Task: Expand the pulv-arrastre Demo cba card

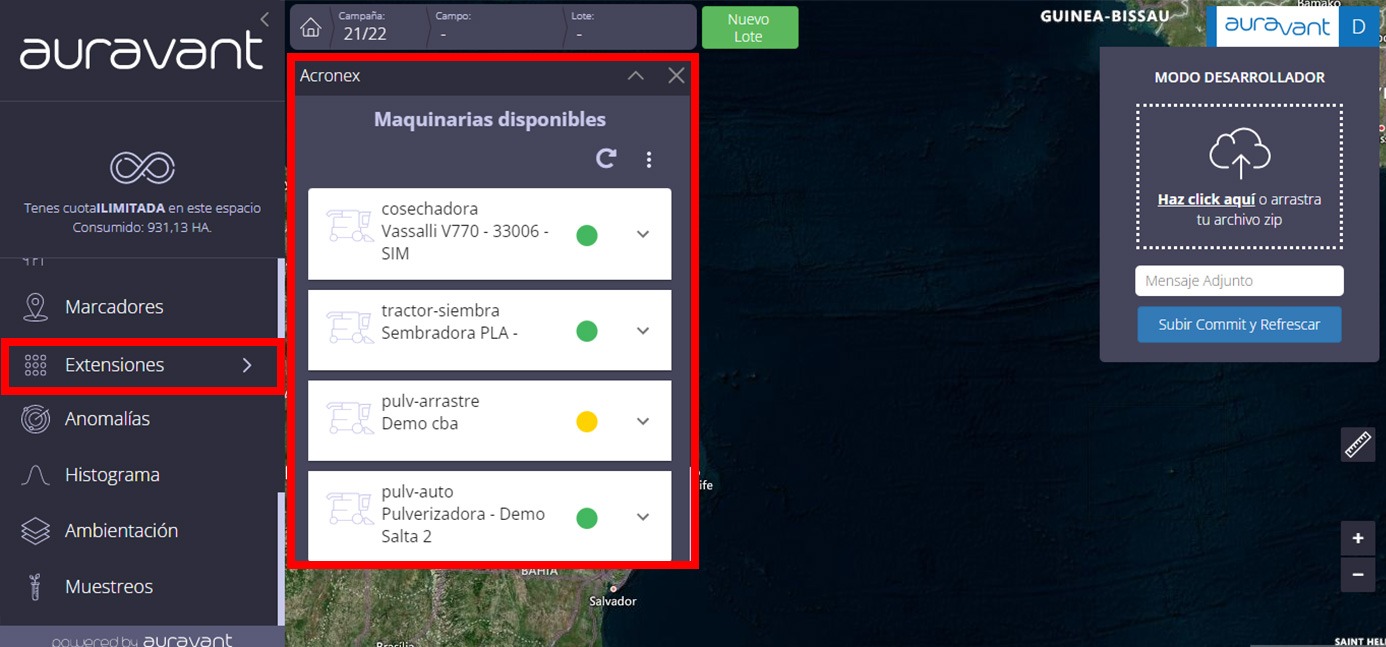Action: pos(643,421)
